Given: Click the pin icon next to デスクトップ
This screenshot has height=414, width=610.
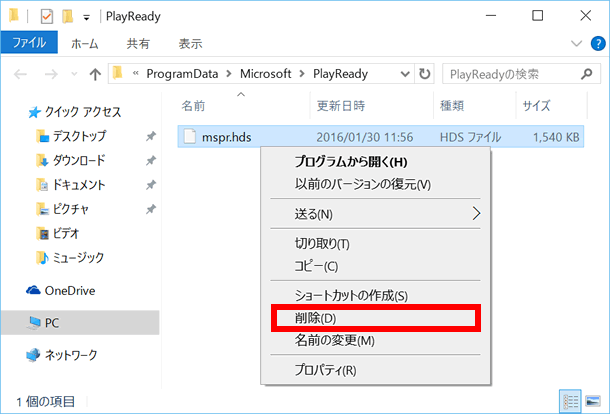Looking at the screenshot, I should [151, 136].
